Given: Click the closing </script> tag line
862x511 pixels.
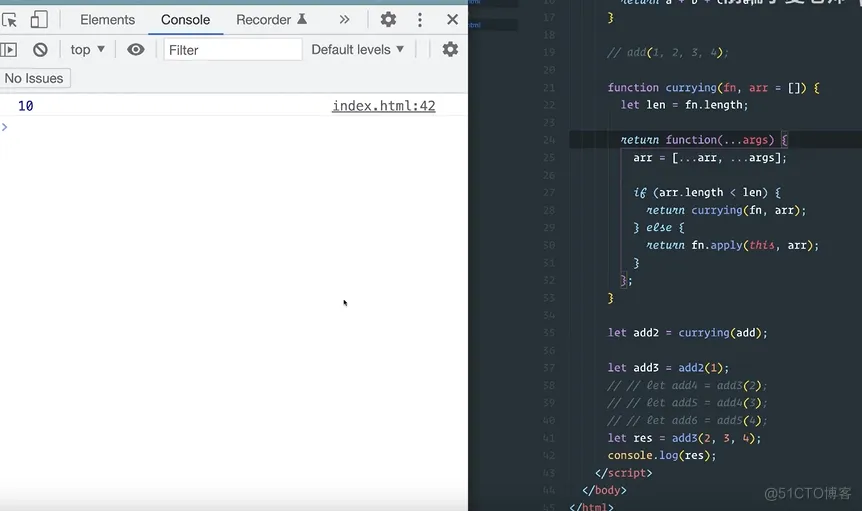Looking at the screenshot, I should point(623,473).
